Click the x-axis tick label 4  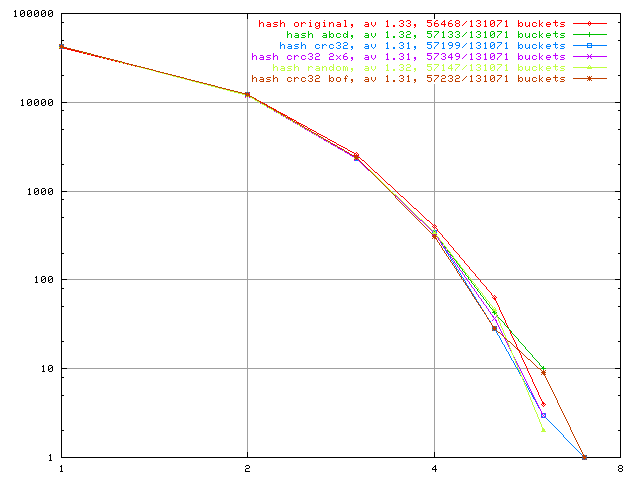tap(434, 467)
